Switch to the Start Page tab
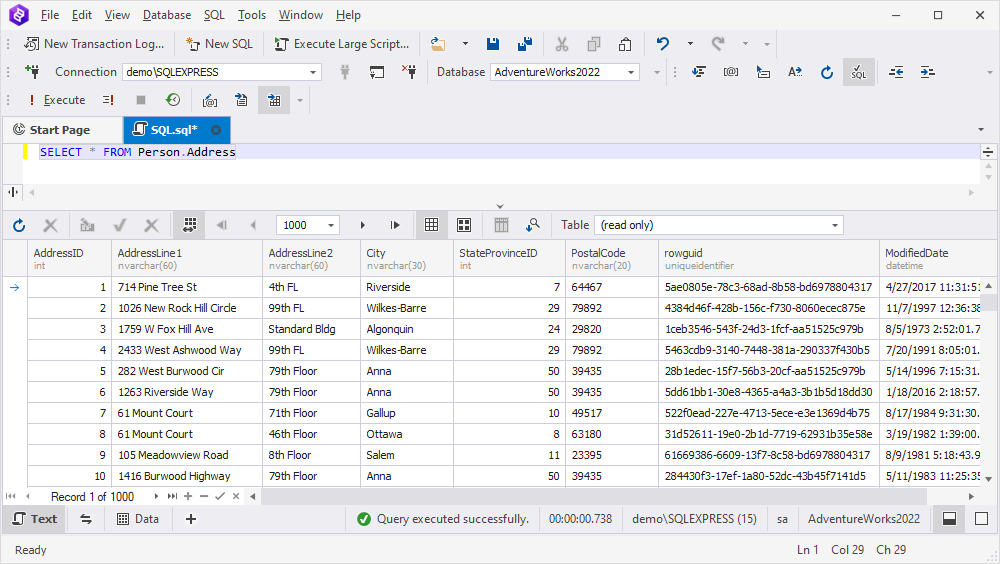The width and height of the screenshot is (1000, 564). [61, 130]
